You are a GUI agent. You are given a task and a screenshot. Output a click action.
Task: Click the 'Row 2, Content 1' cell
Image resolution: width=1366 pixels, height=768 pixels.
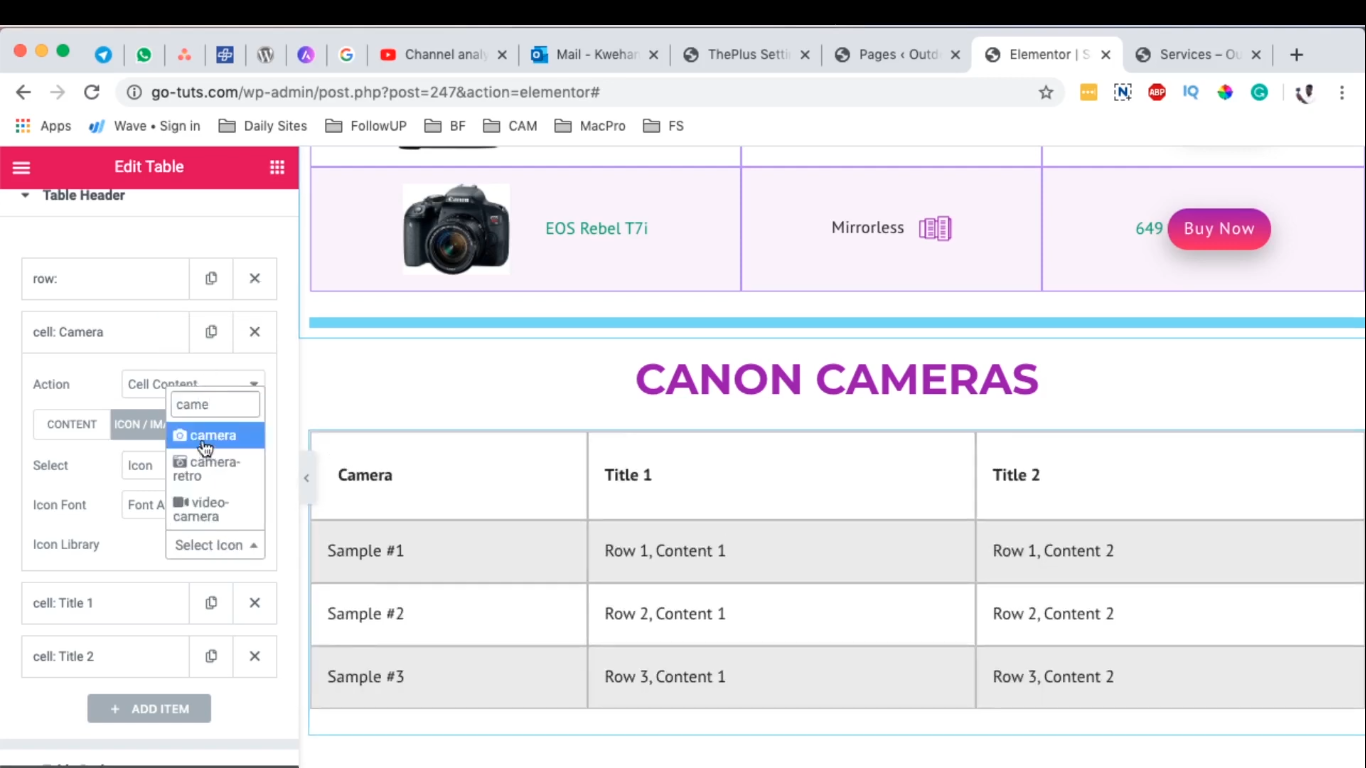point(782,614)
